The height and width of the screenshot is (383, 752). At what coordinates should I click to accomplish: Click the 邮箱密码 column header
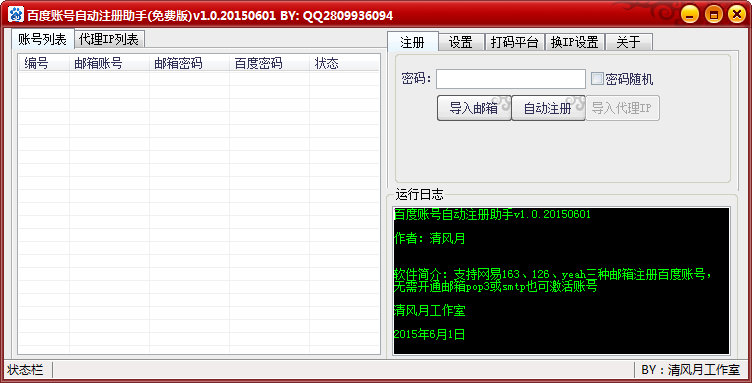point(189,63)
